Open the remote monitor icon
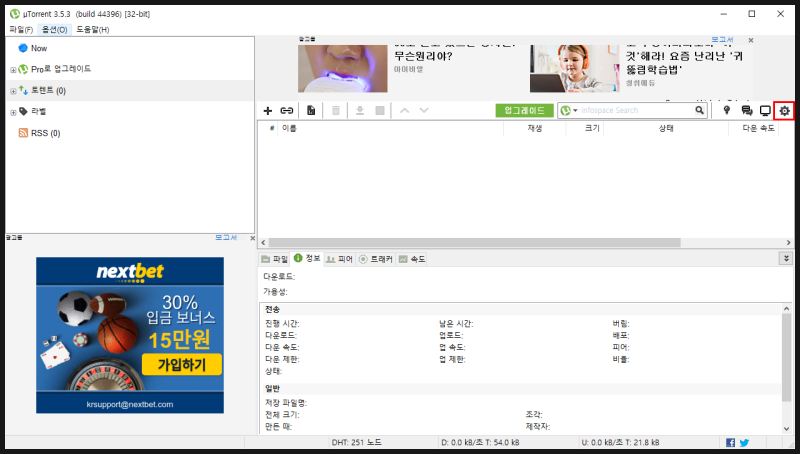Screen dimensions: 800x454 click(x=765, y=110)
